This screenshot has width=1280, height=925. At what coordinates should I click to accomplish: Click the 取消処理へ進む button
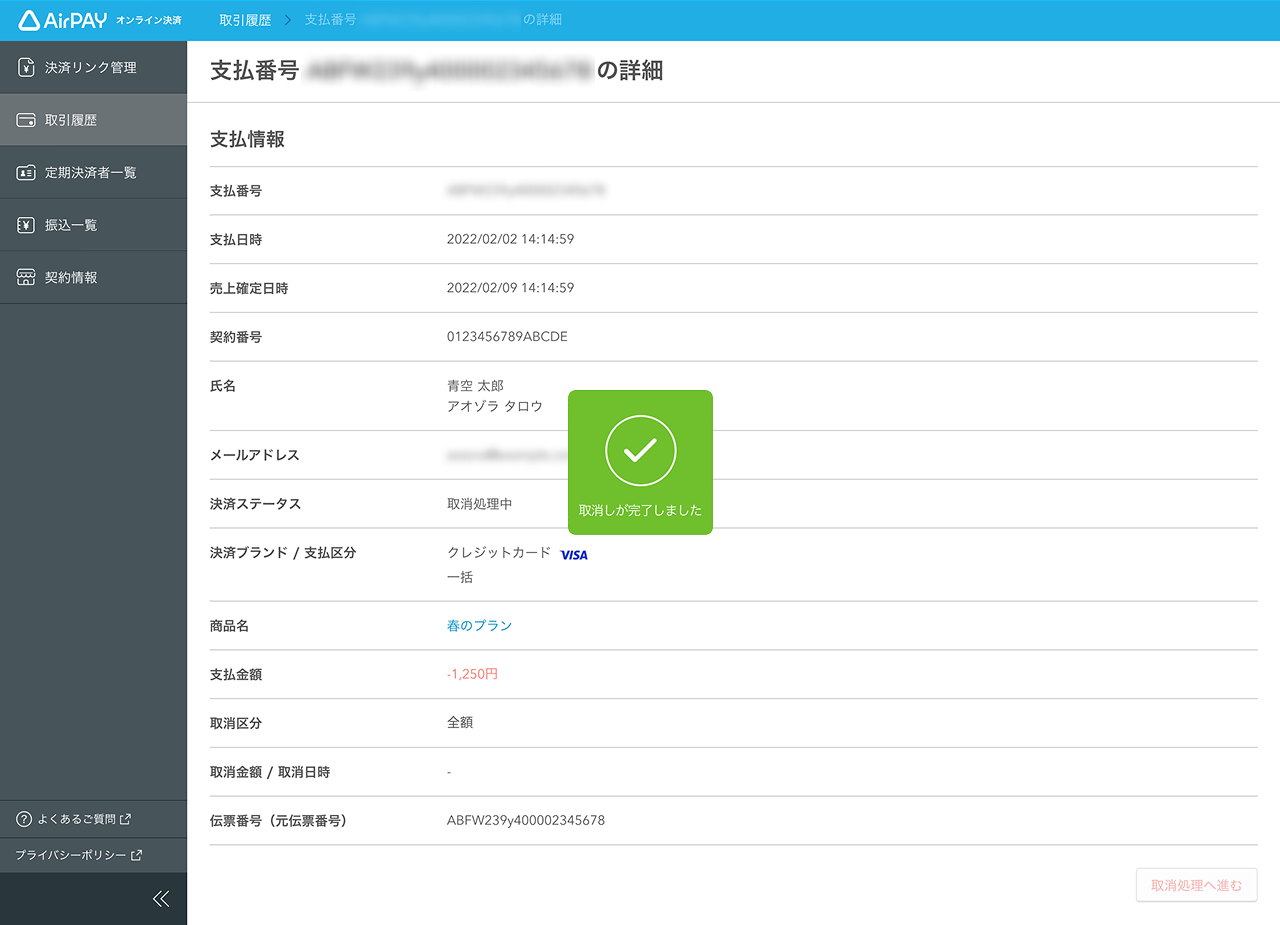click(x=1196, y=885)
